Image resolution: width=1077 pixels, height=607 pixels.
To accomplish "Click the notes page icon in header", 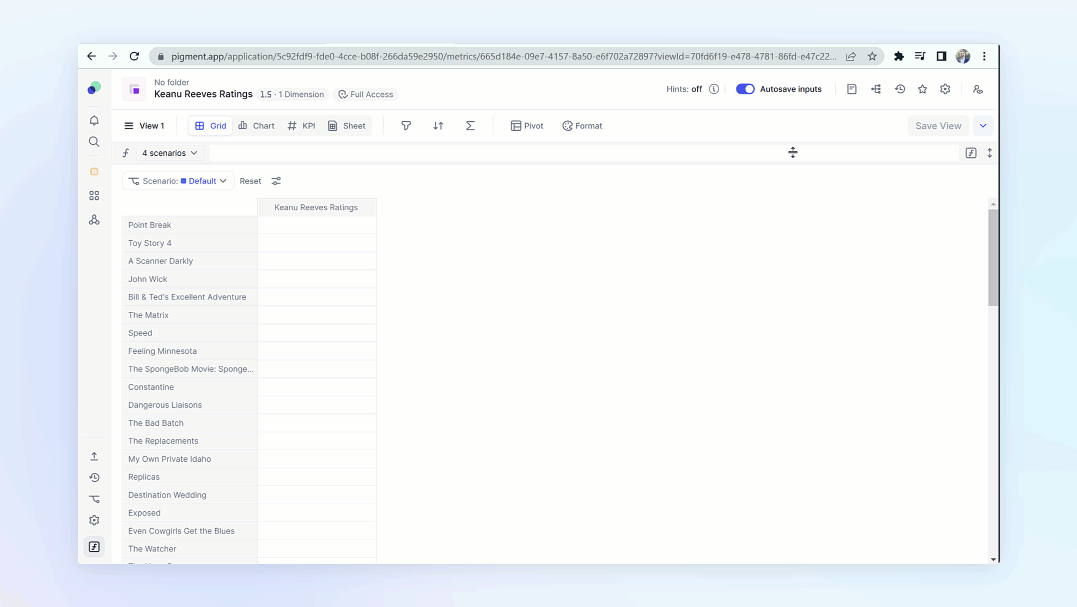I will (x=852, y=89).
